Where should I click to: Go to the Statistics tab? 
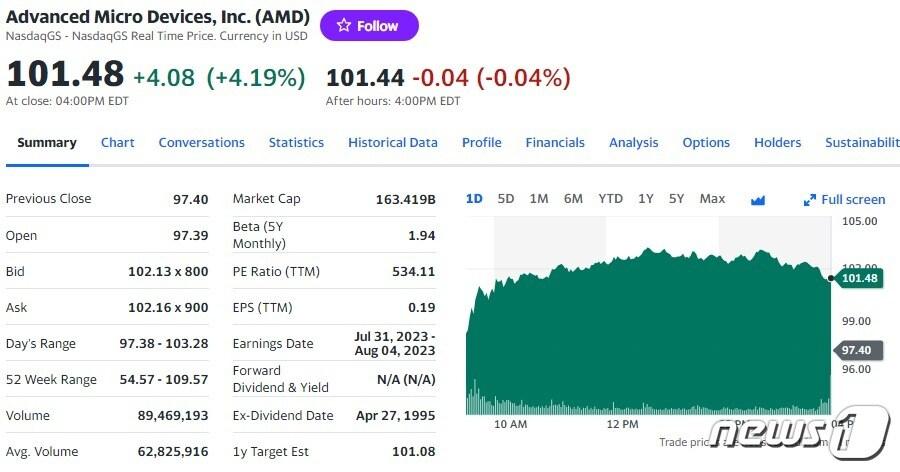(x=296, y=143)
